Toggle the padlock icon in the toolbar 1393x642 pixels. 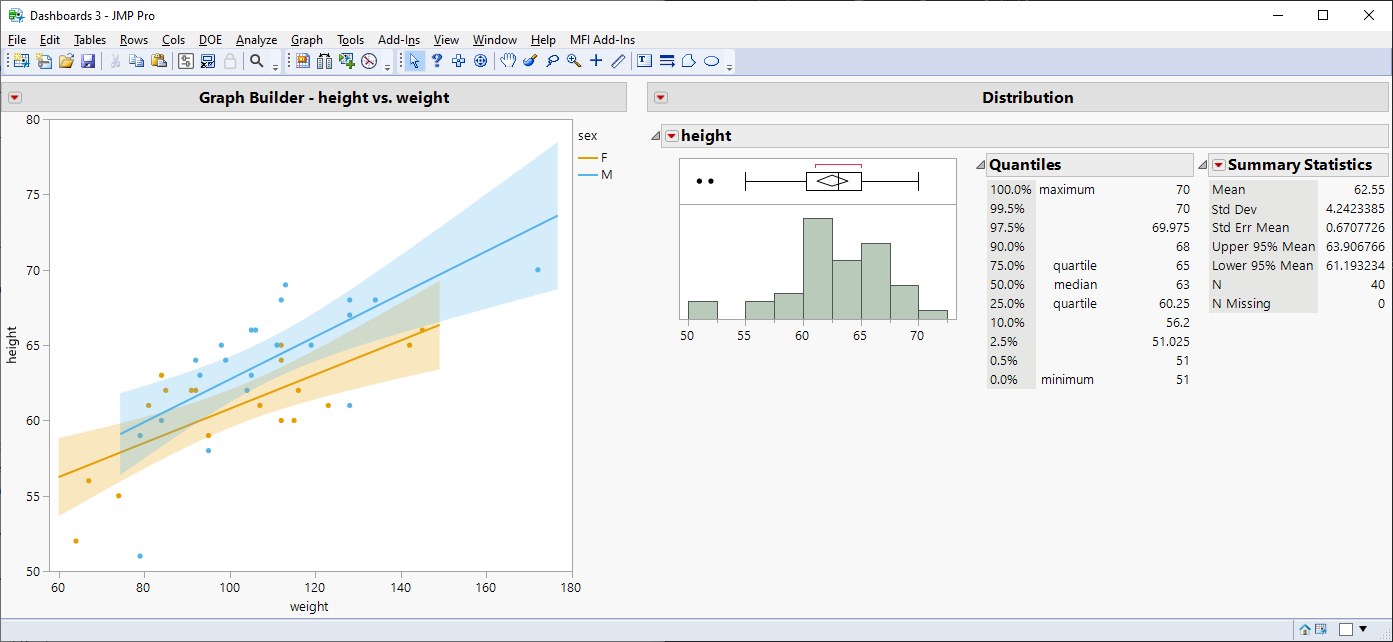[230, 61]
